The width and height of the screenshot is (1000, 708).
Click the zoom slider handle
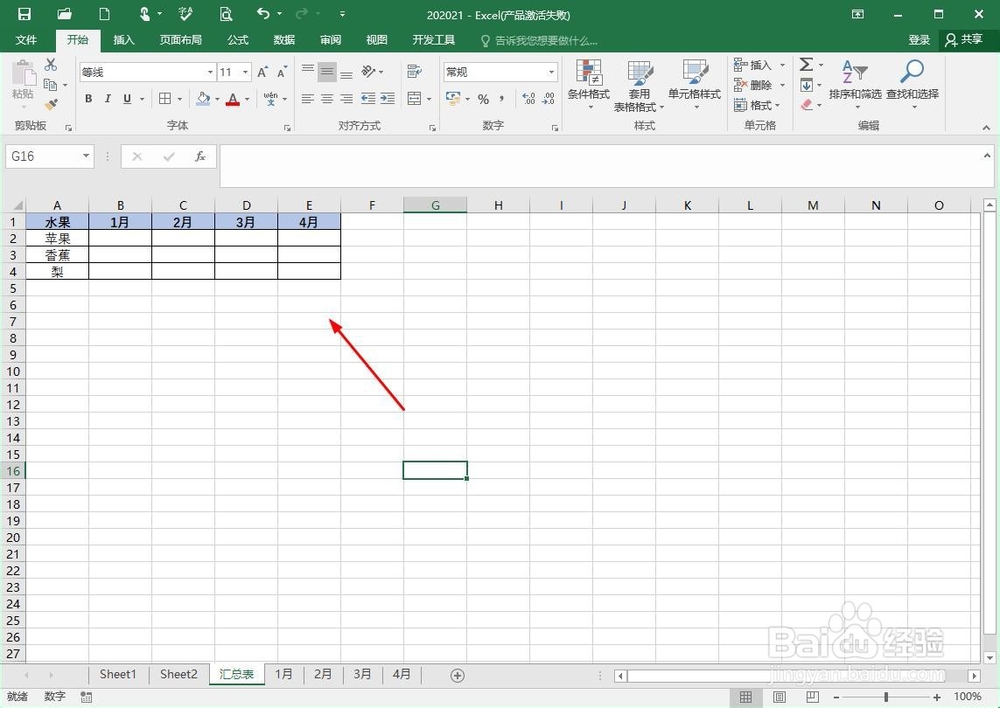886,697
